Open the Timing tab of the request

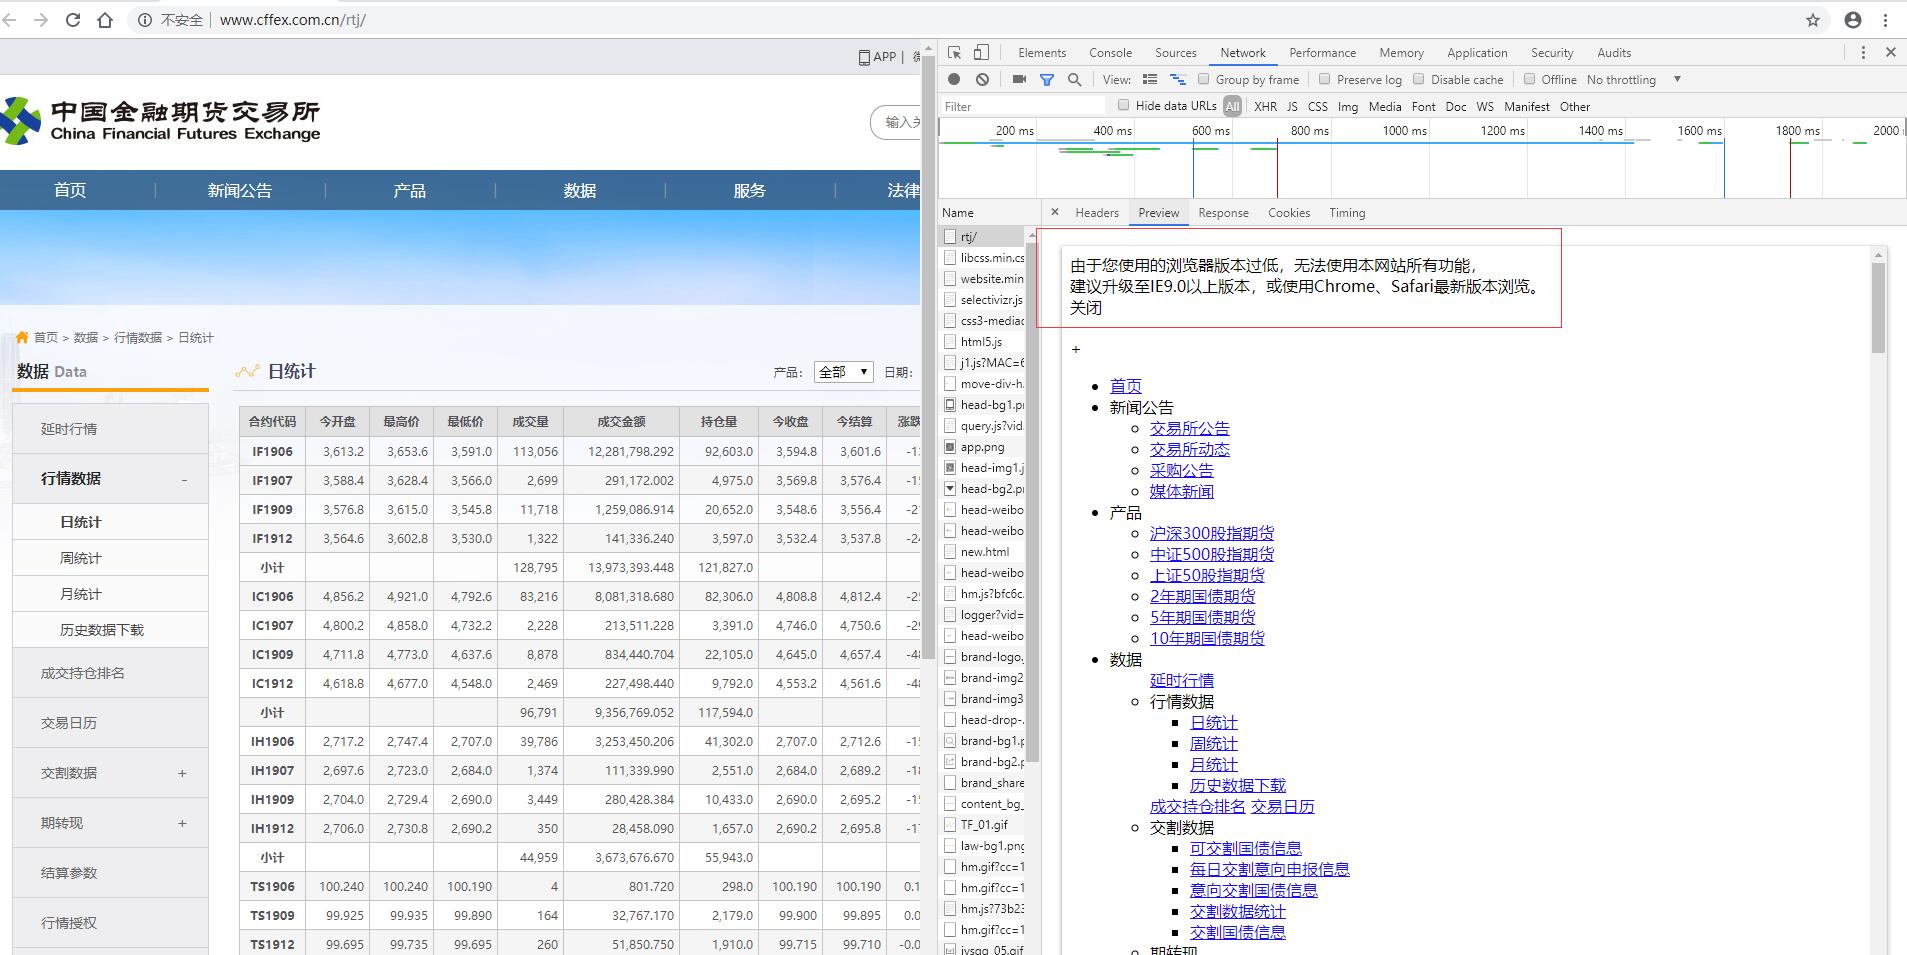pyautogui.click(x=1347, y=213)
